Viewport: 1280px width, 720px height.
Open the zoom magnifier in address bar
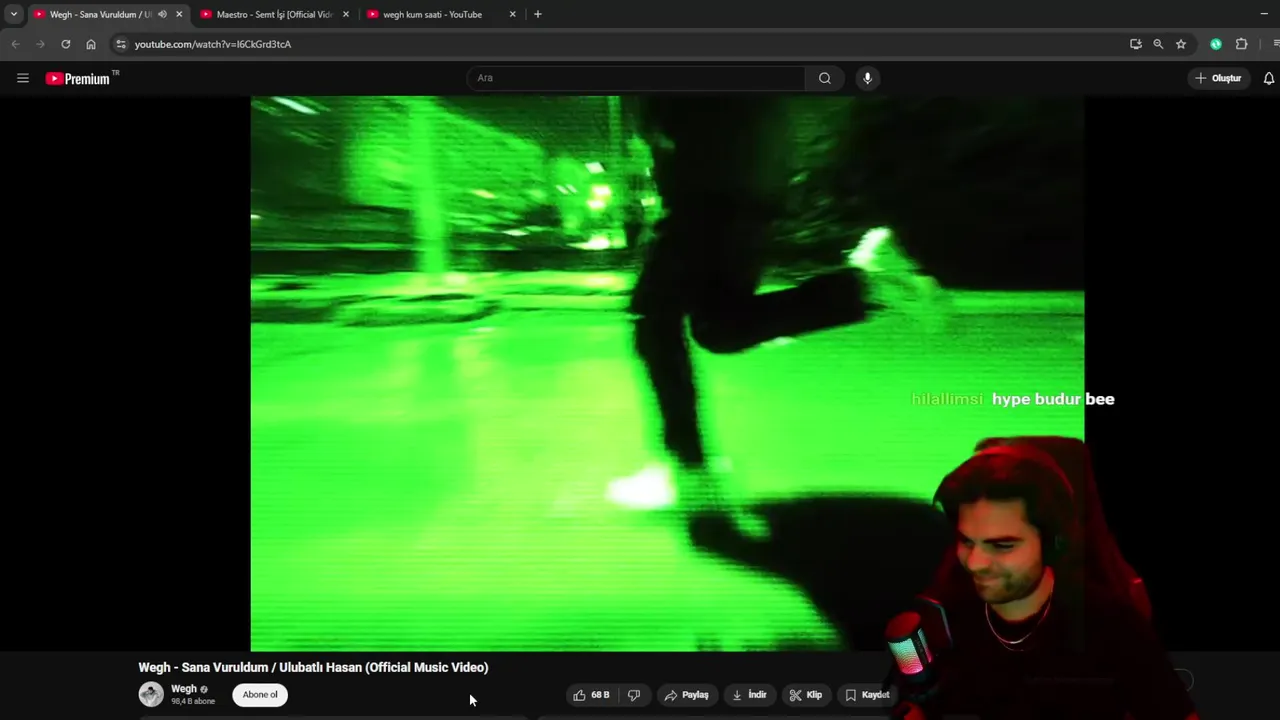(1158, 44)
